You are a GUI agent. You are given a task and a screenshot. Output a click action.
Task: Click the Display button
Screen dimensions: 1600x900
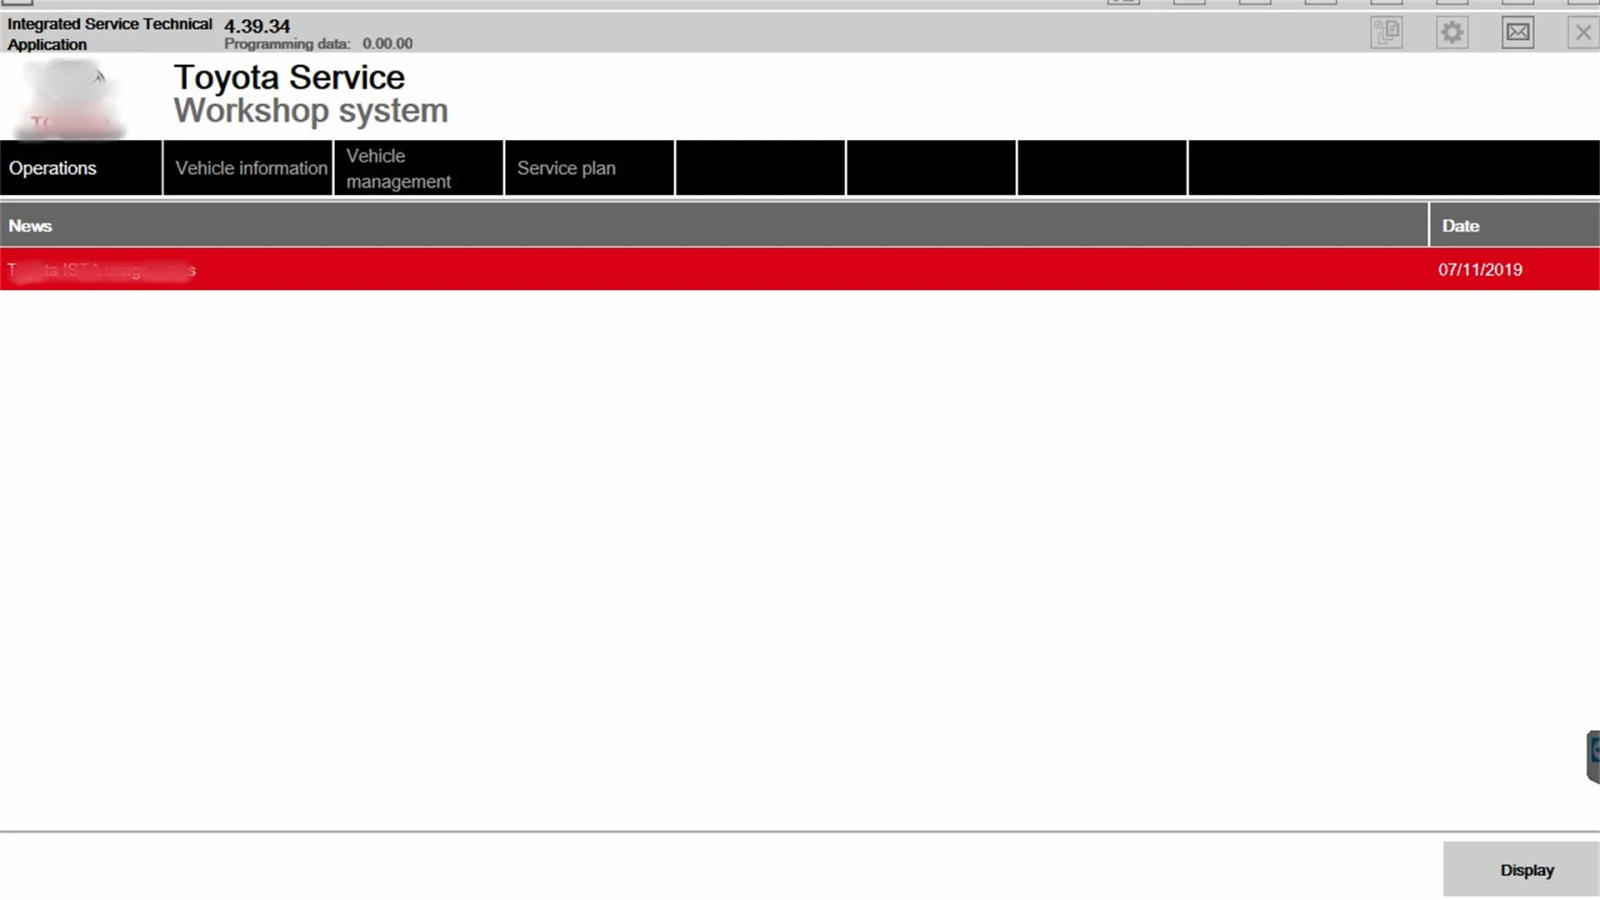[1521, 869]
